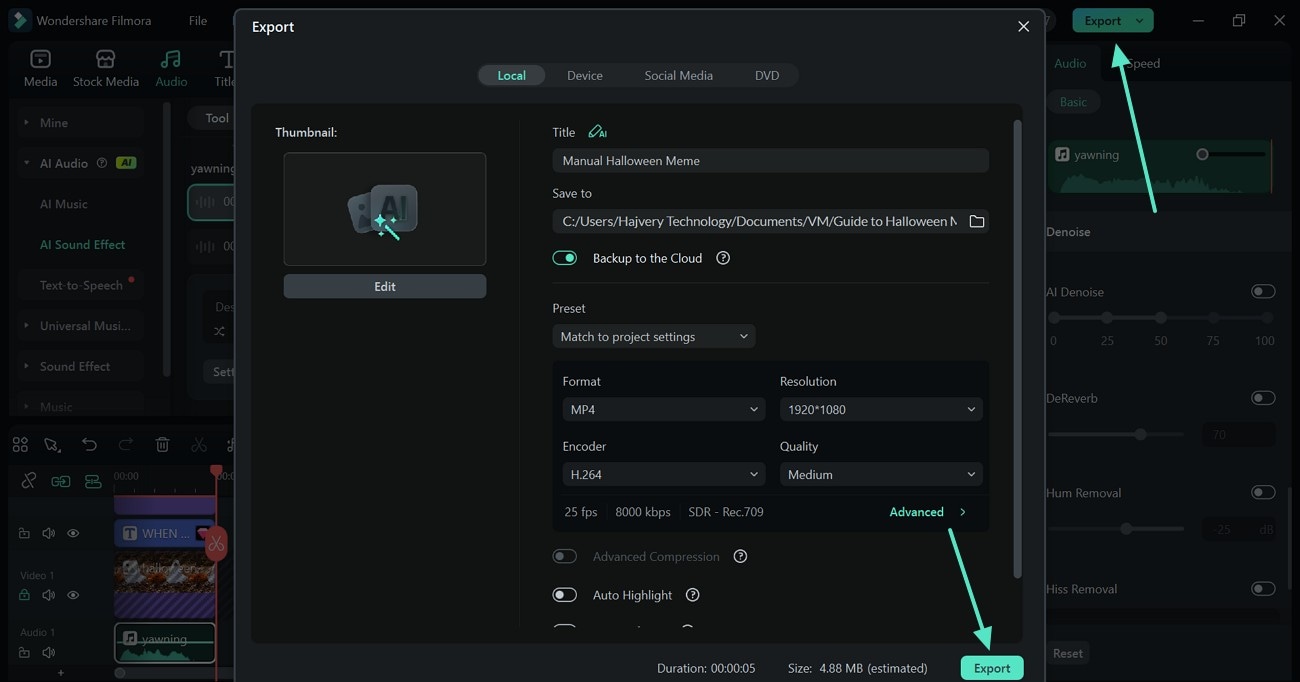The height and width of the screenshot is (682, 1300).
Task: Open the Resolution 1920*1080 dropdown
Action: click(x=881, y=409)
